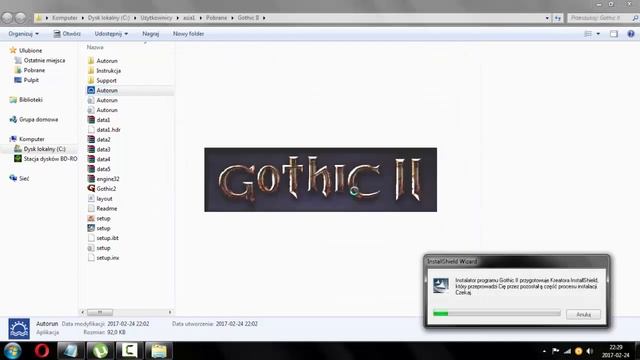The image size is (640, 360).
Task: Click Gothic II breadcrumb in address bar
Action: pos(248,18)
